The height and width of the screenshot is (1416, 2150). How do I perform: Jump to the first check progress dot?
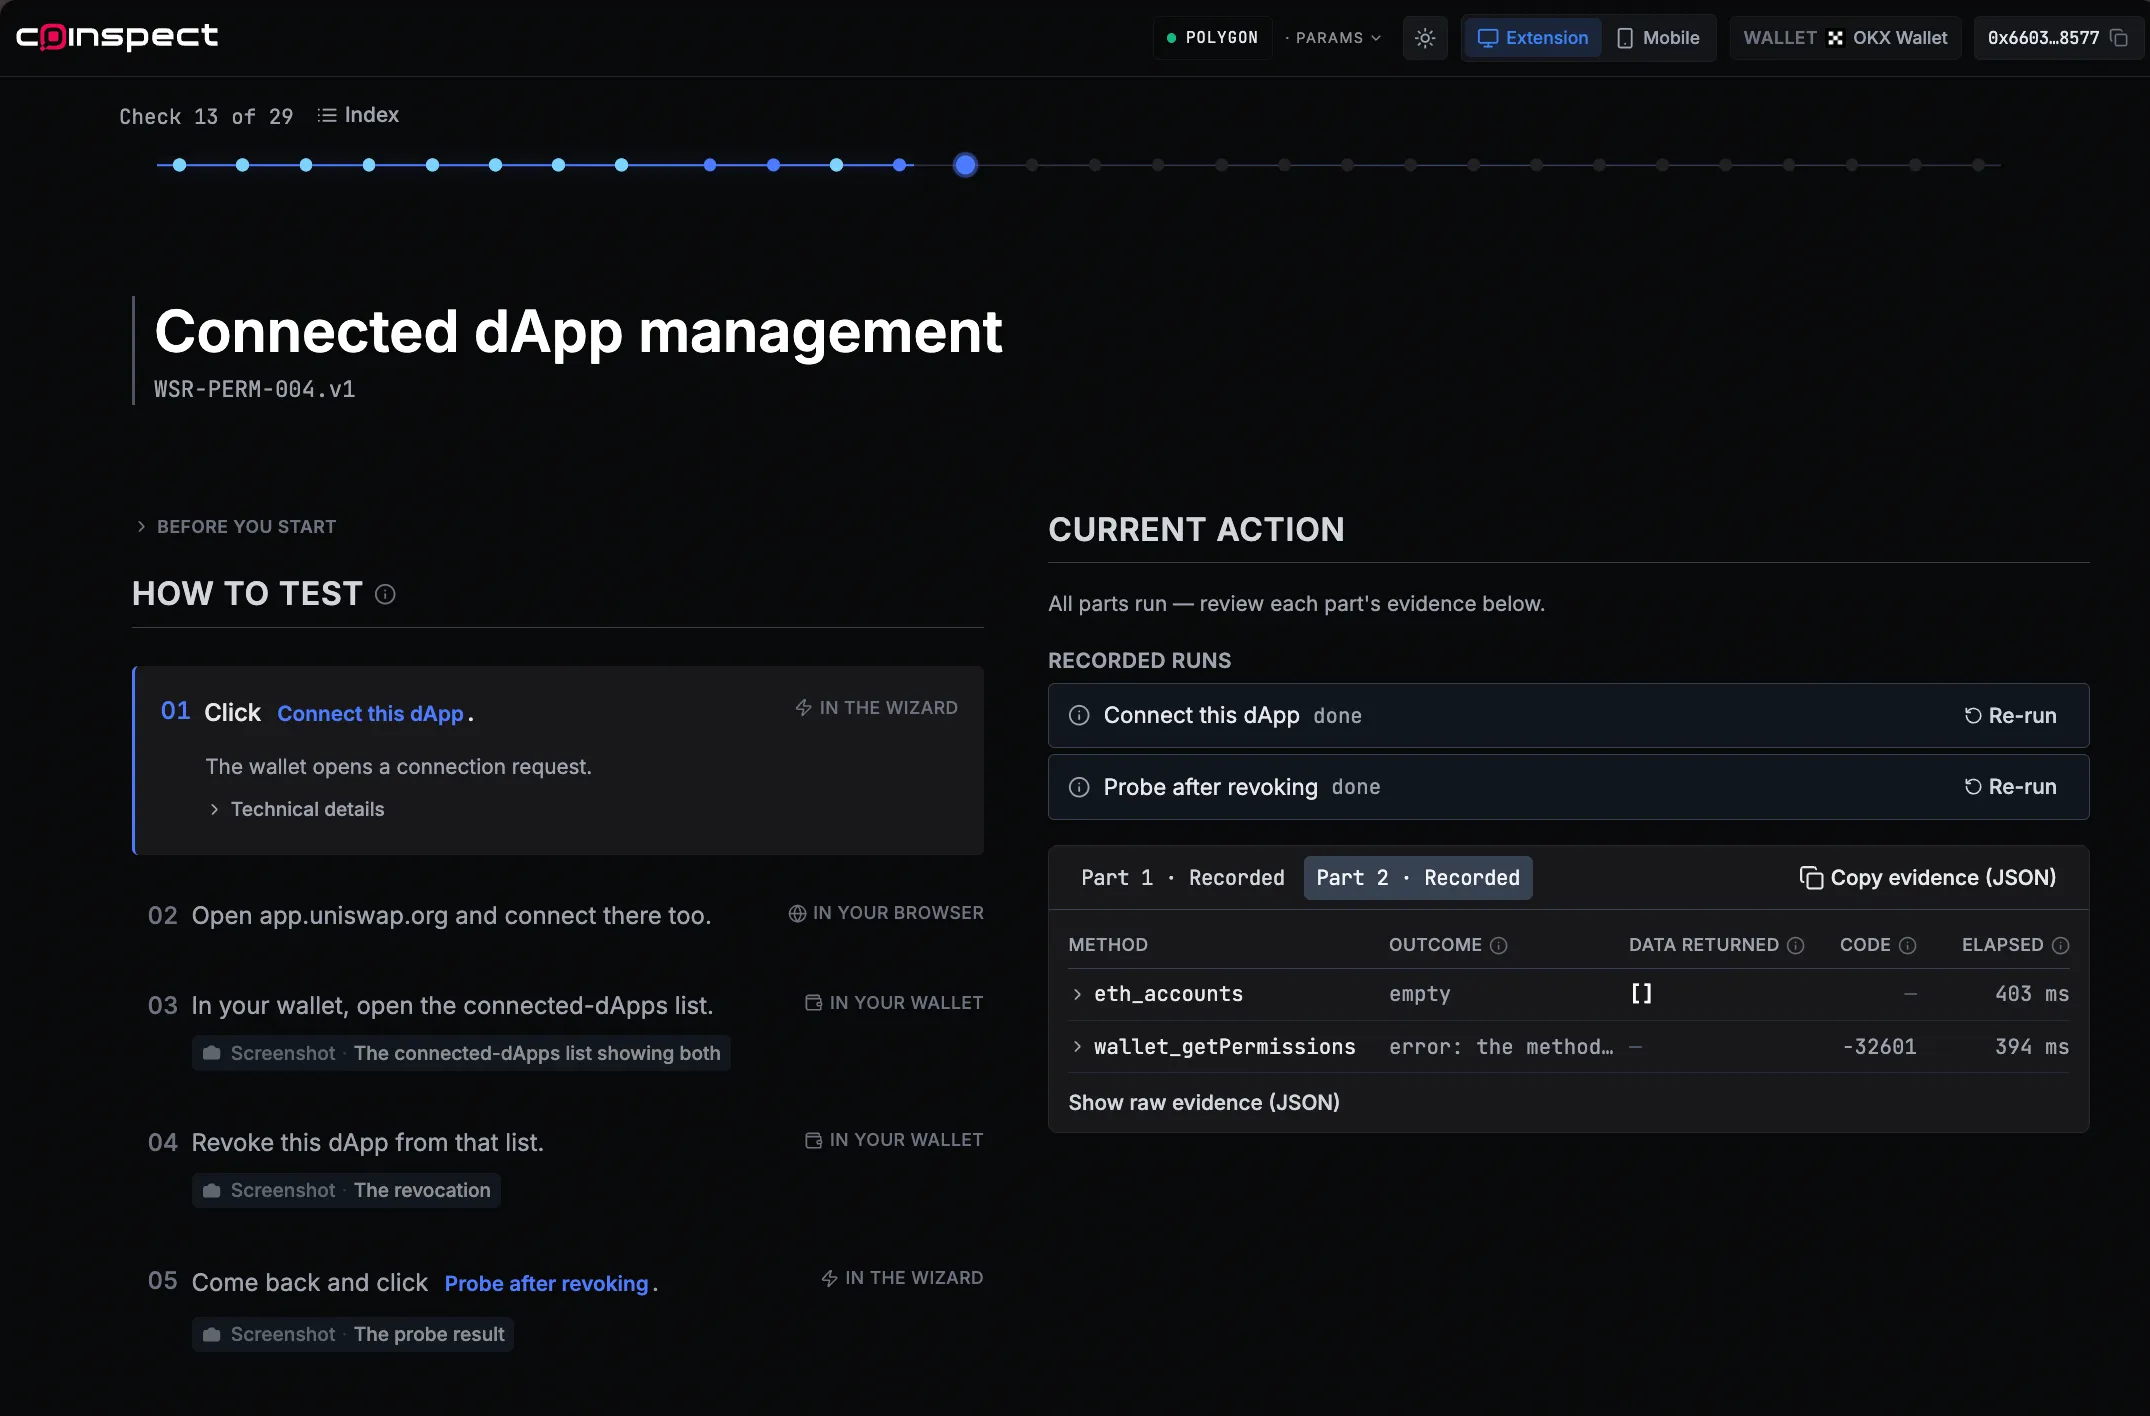click(x=179, y=165)
